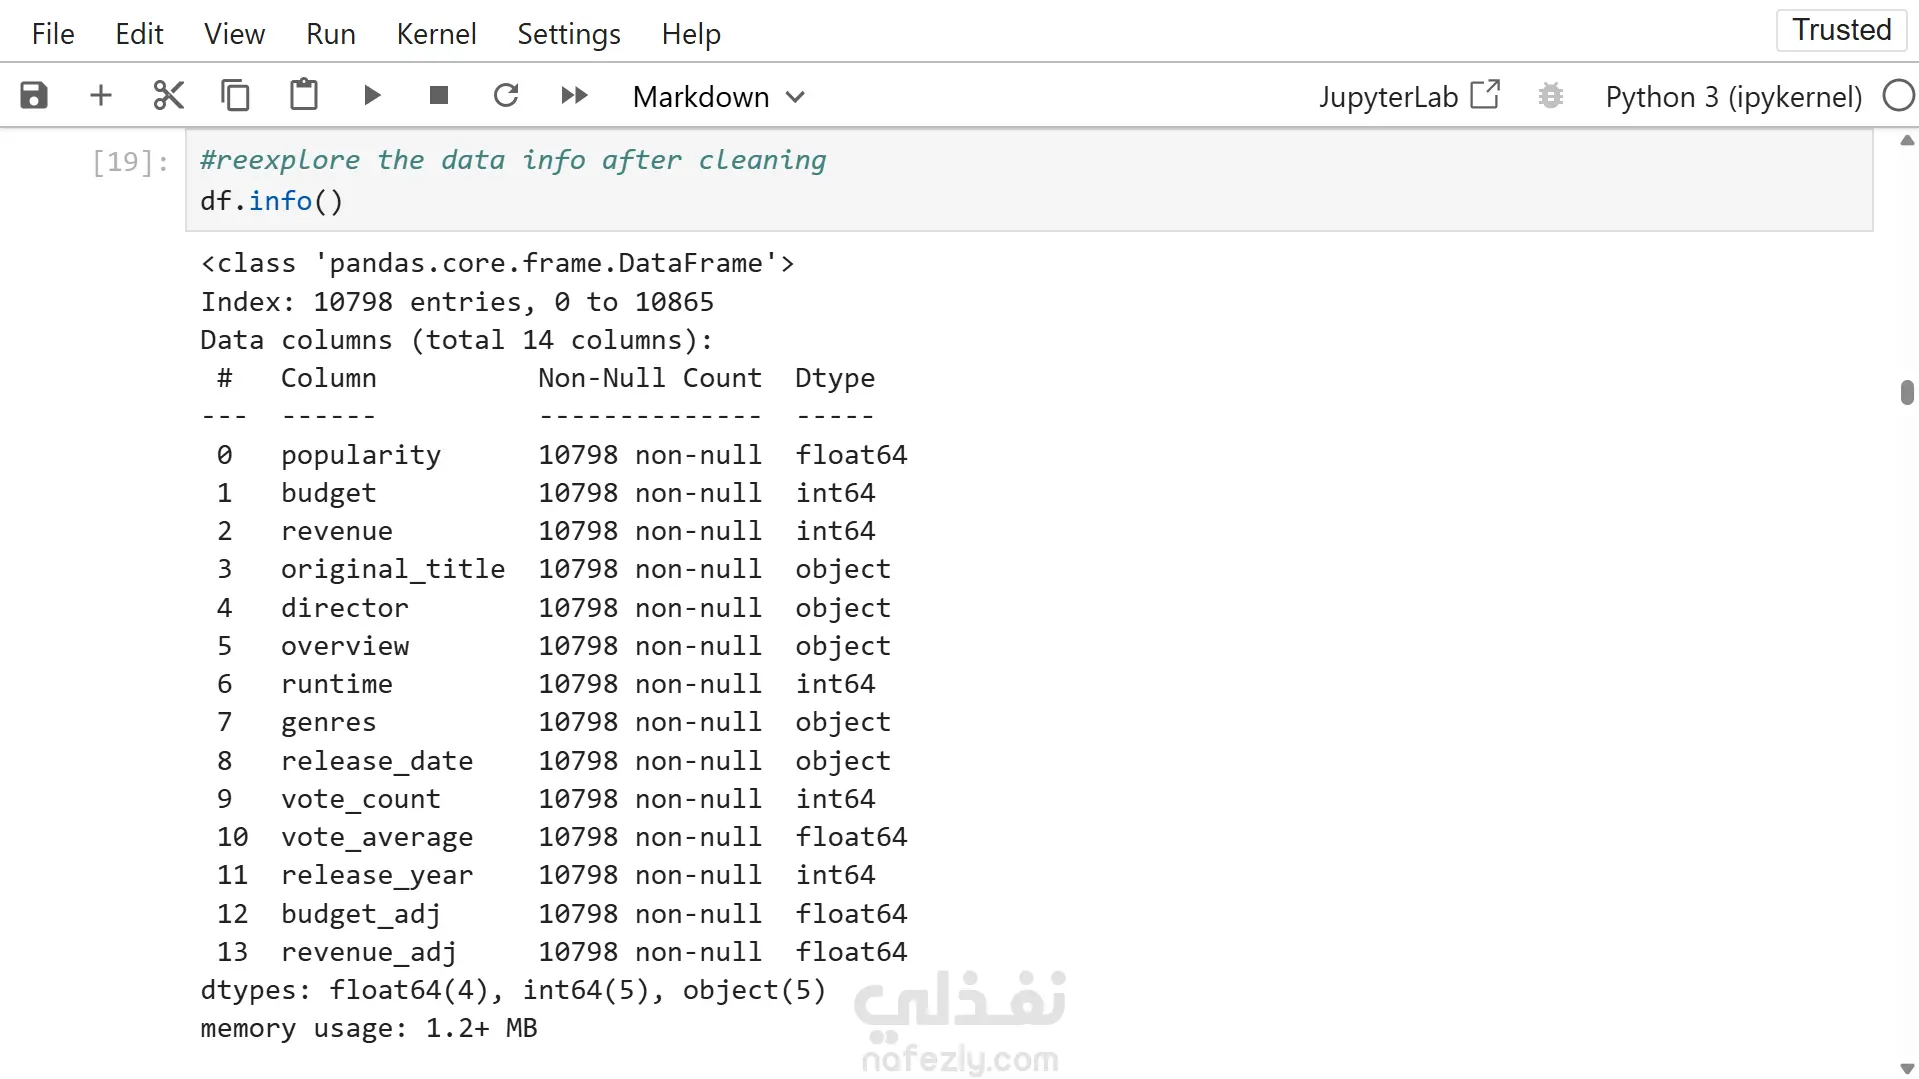1919x1079 pixels.
Task: Open notebook in JupyterLab
Action: (1409, 96)
